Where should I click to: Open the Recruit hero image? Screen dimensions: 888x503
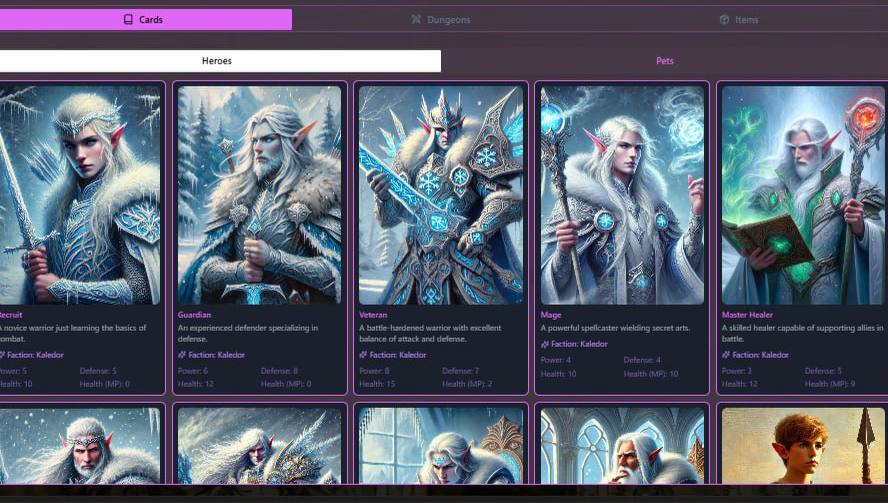coord(80,195)
